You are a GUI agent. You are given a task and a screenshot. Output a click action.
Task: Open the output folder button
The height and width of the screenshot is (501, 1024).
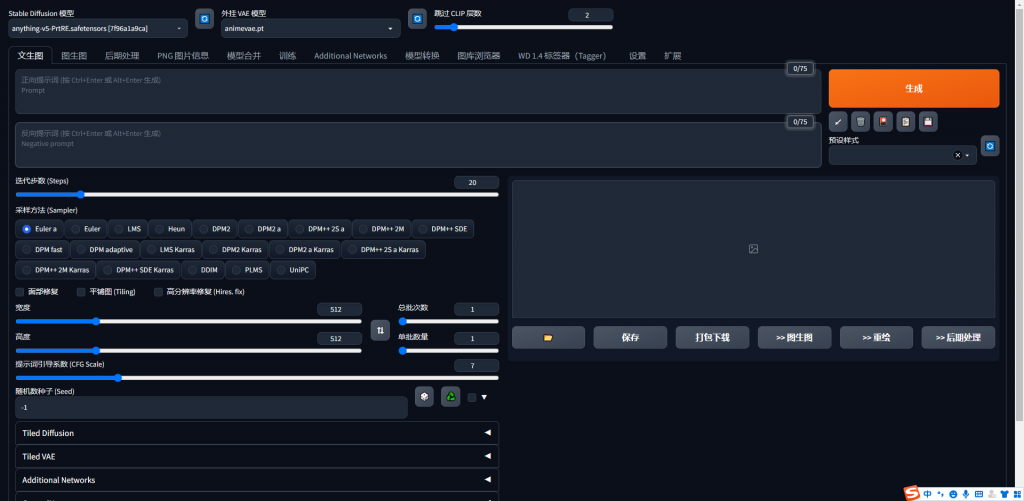pyautogui.click(x=548, y=338)
